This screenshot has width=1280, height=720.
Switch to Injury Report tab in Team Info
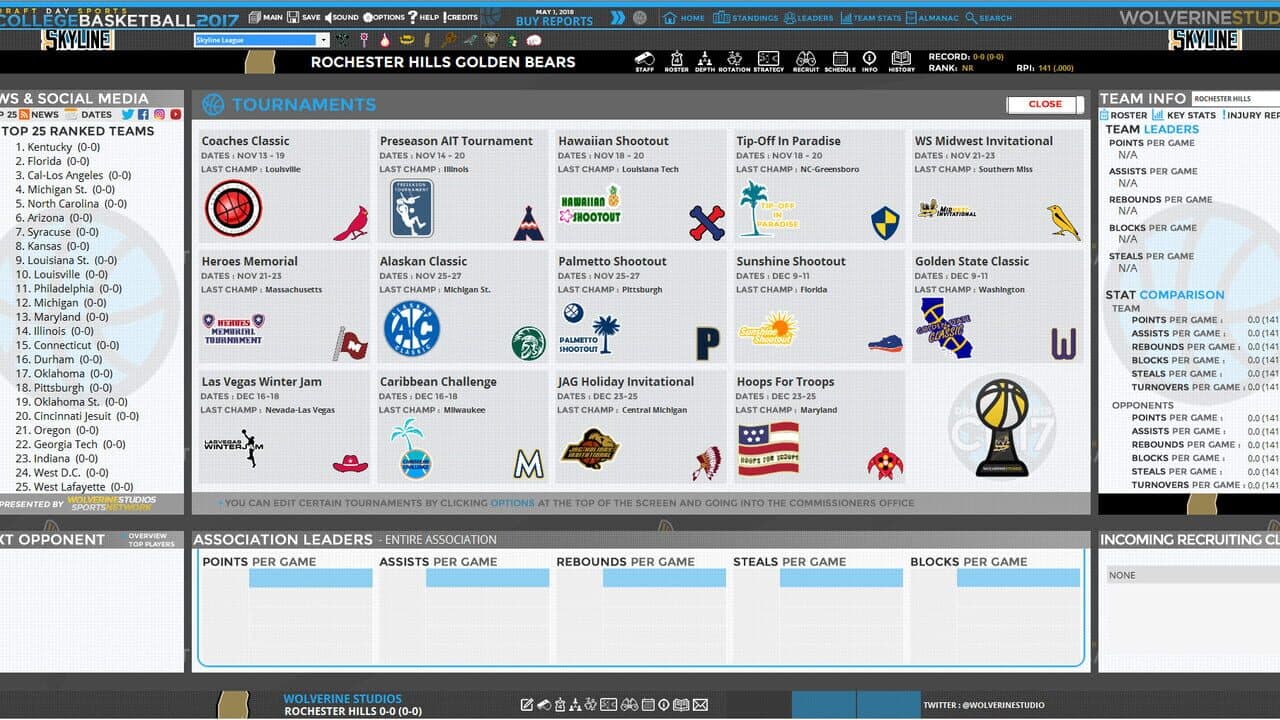1250,115
